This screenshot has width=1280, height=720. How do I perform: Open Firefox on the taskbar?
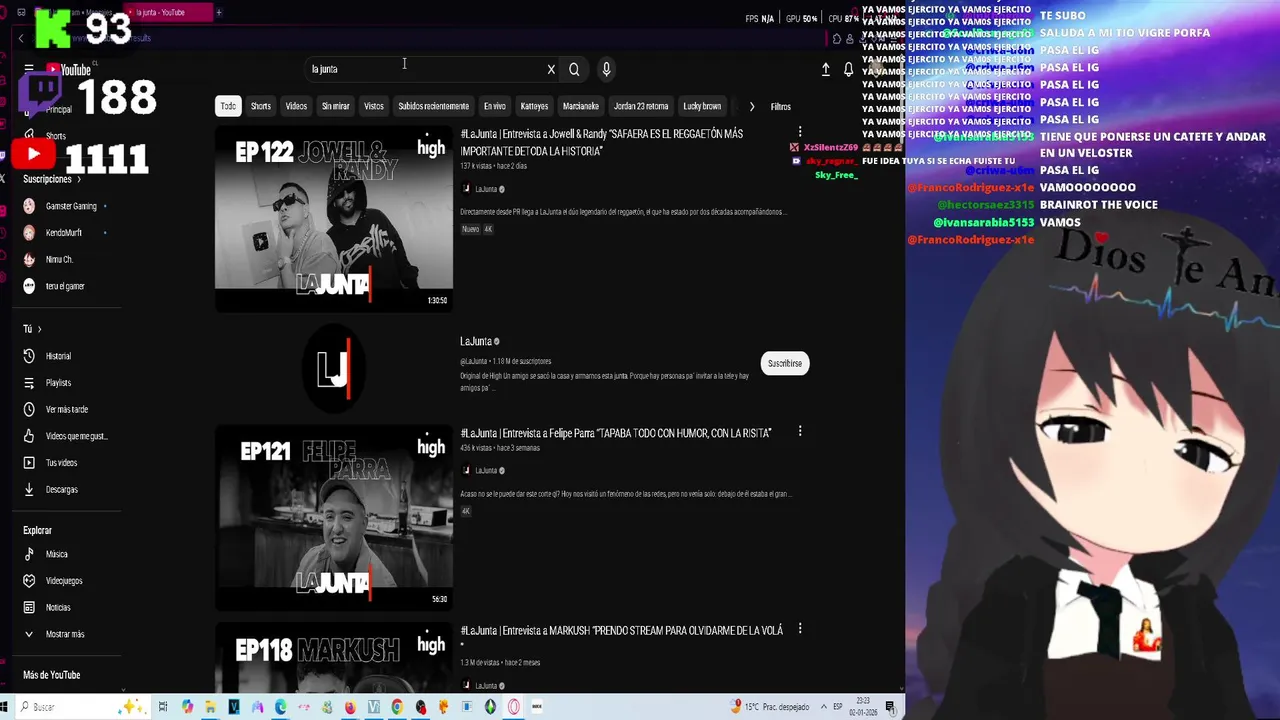pyautogui.click(x=350, y=707)
